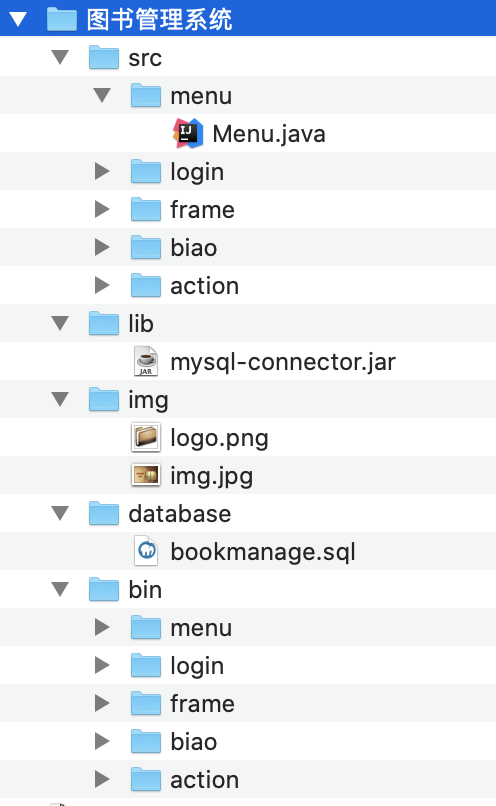Click the logo.png image thumbnail icon

(146, 437)
